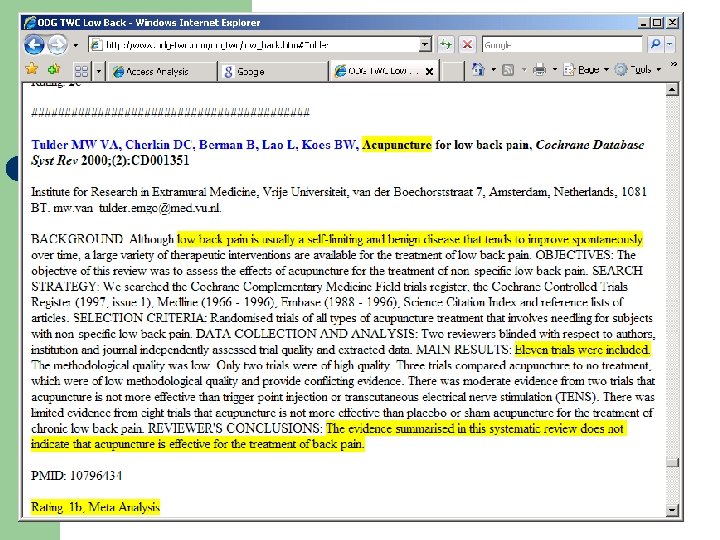720x540 pixels.
Task: Click the scrollbar up arrow
Action: [672, 90]
